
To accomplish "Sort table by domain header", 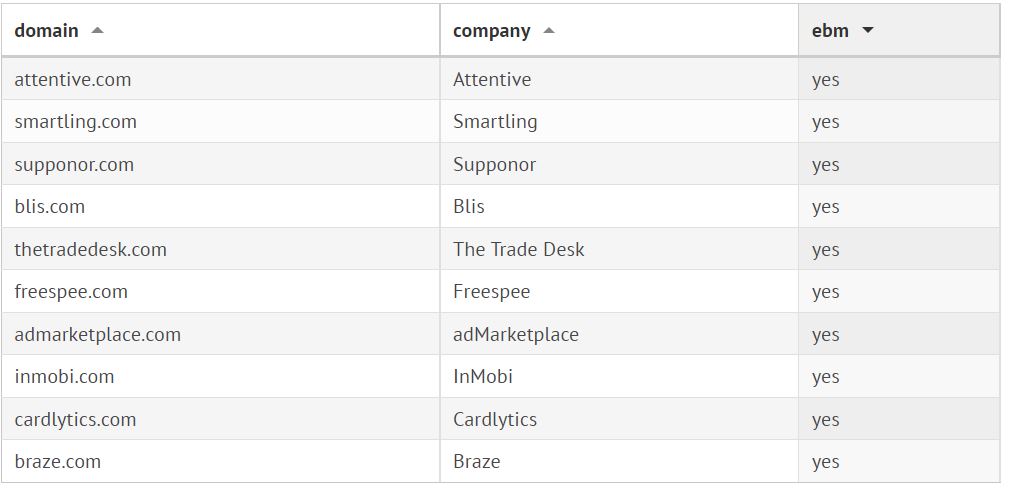I will pyautogui.click(x=47, y=31).
